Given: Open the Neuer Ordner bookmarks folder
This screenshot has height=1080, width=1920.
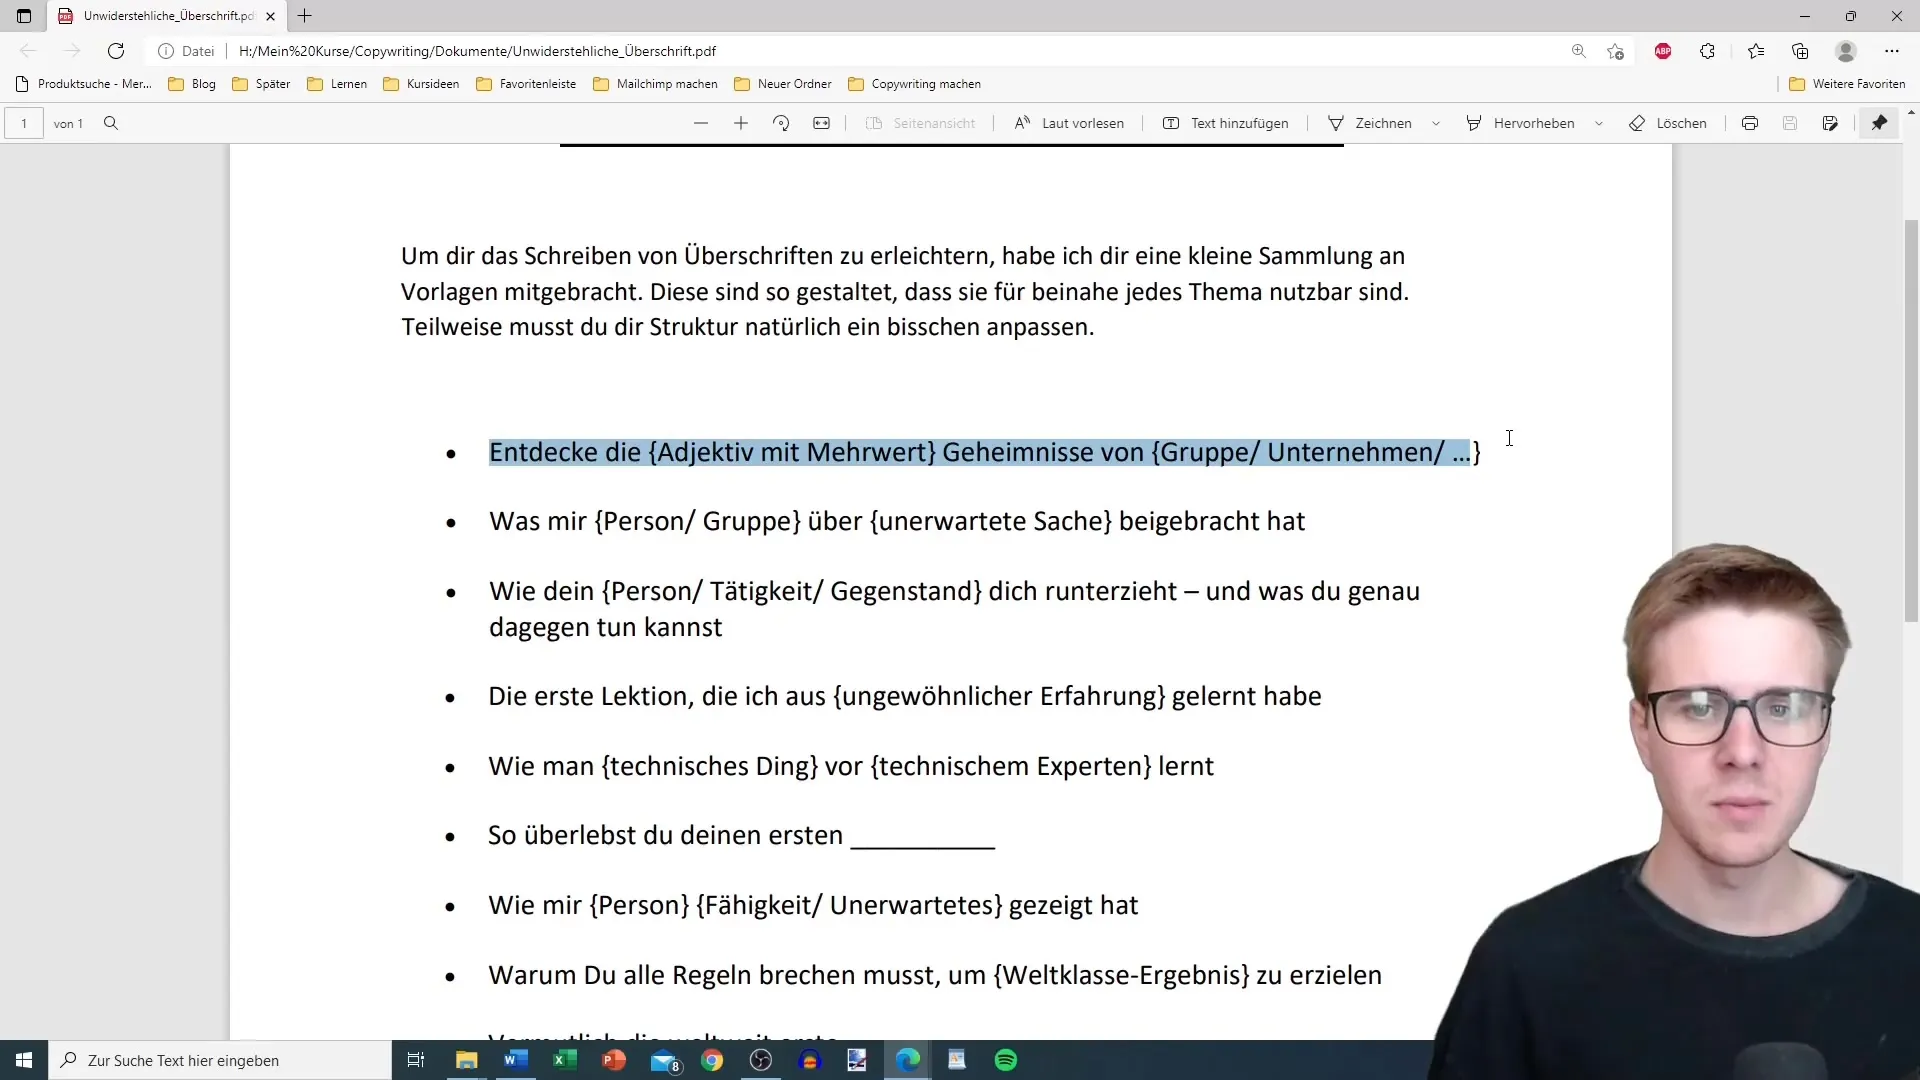Looking at the screenshot, I should click(x=783, y=84).
